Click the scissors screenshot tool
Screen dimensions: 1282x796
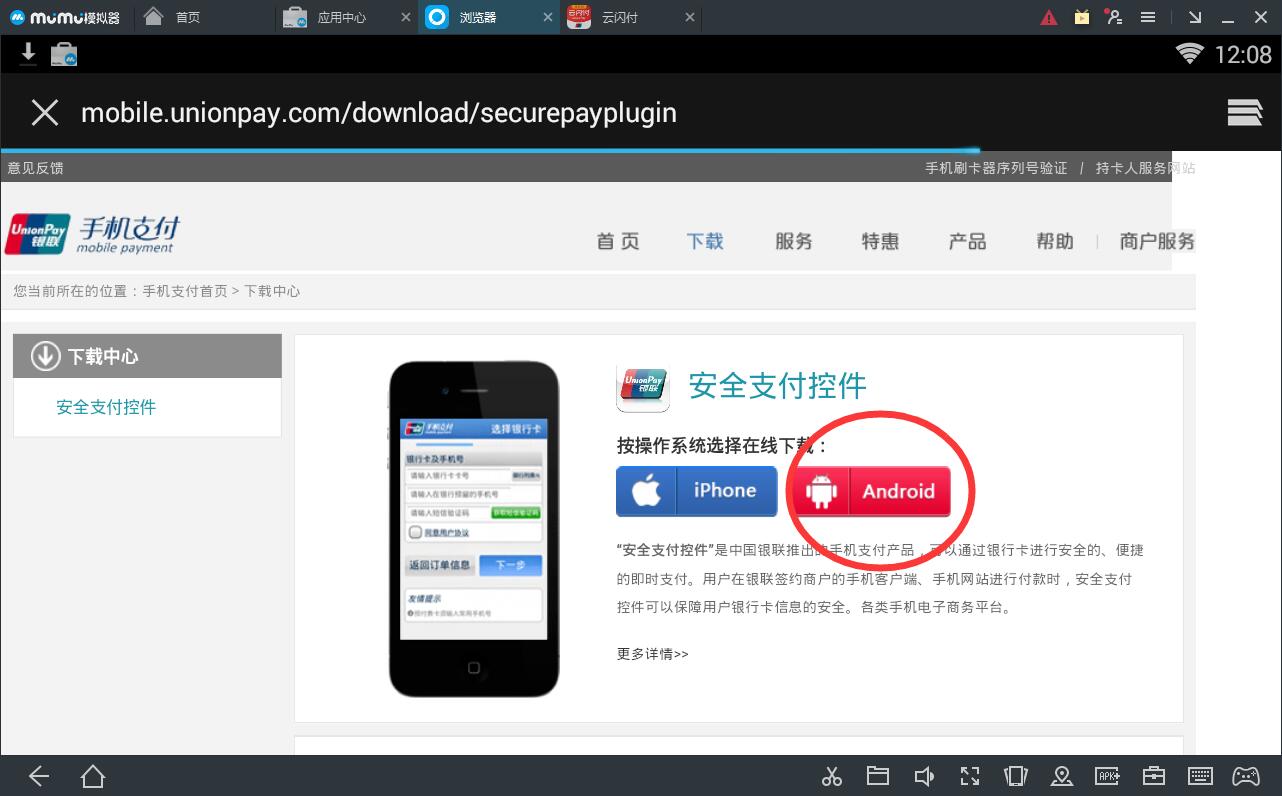point(831,776)
